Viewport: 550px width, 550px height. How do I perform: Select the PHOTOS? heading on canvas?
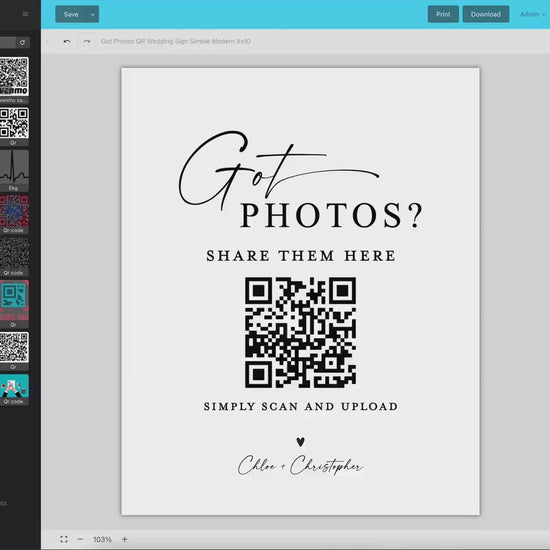(x=331, y=215)
